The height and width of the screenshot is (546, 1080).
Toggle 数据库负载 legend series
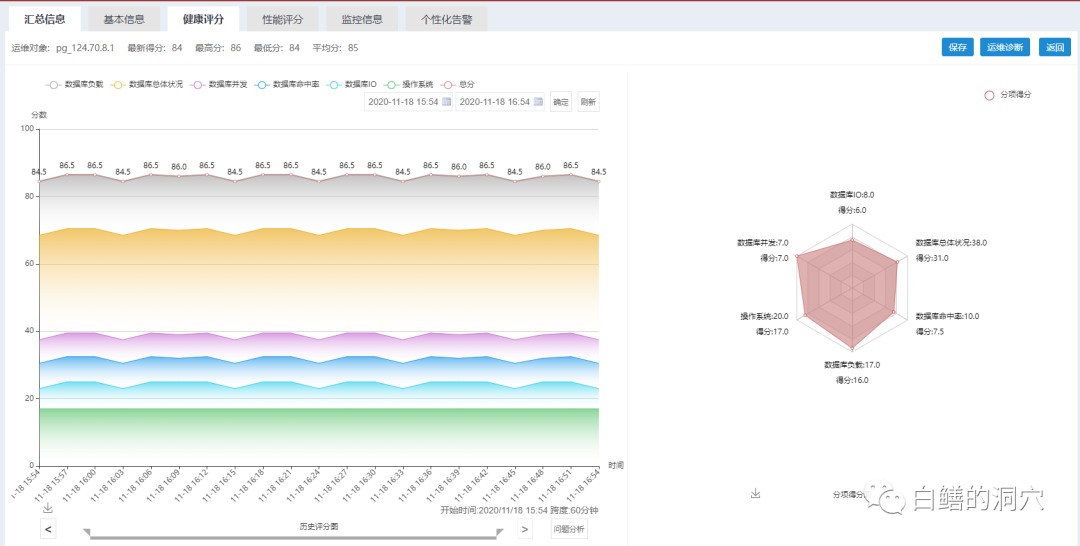click(75, 85)
